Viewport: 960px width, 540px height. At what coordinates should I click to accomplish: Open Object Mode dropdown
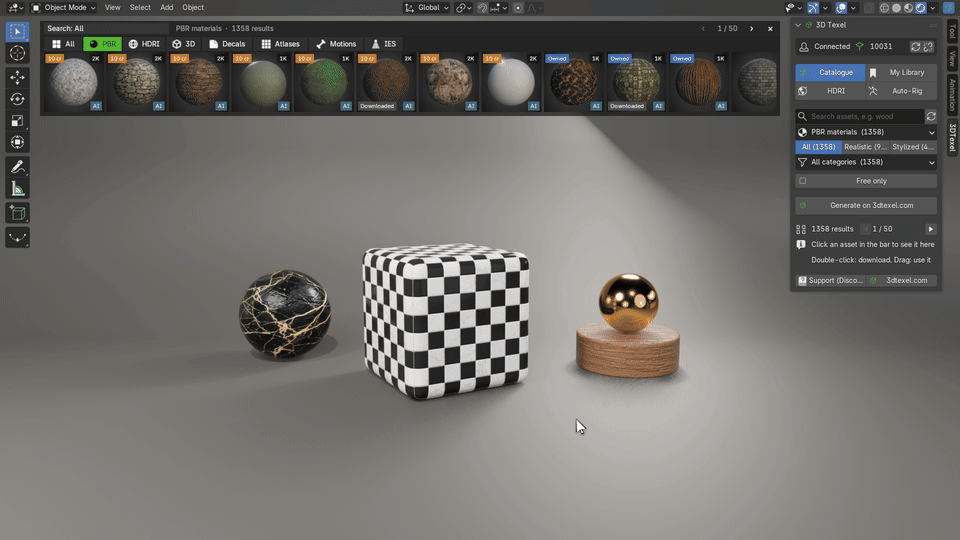64,8
